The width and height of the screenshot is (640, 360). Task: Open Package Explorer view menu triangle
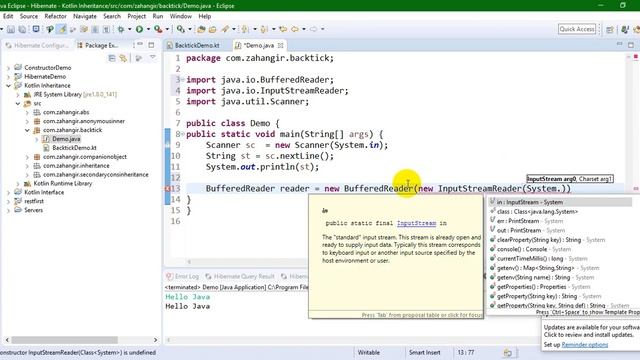pos(153,58)
